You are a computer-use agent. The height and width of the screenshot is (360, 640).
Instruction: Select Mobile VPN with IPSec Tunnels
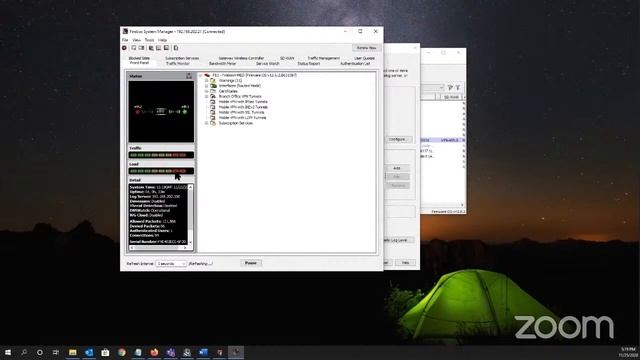tap(243, 102)
